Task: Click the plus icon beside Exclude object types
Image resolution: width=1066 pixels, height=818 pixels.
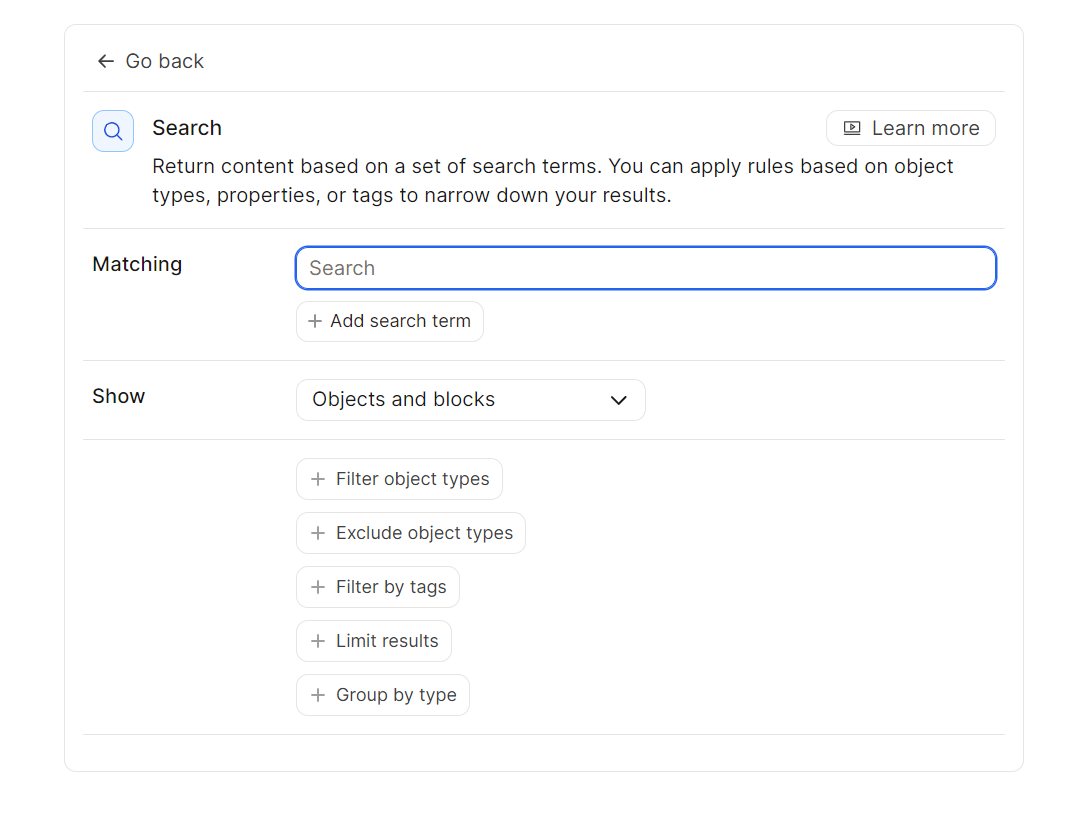Action: [318, 533]
